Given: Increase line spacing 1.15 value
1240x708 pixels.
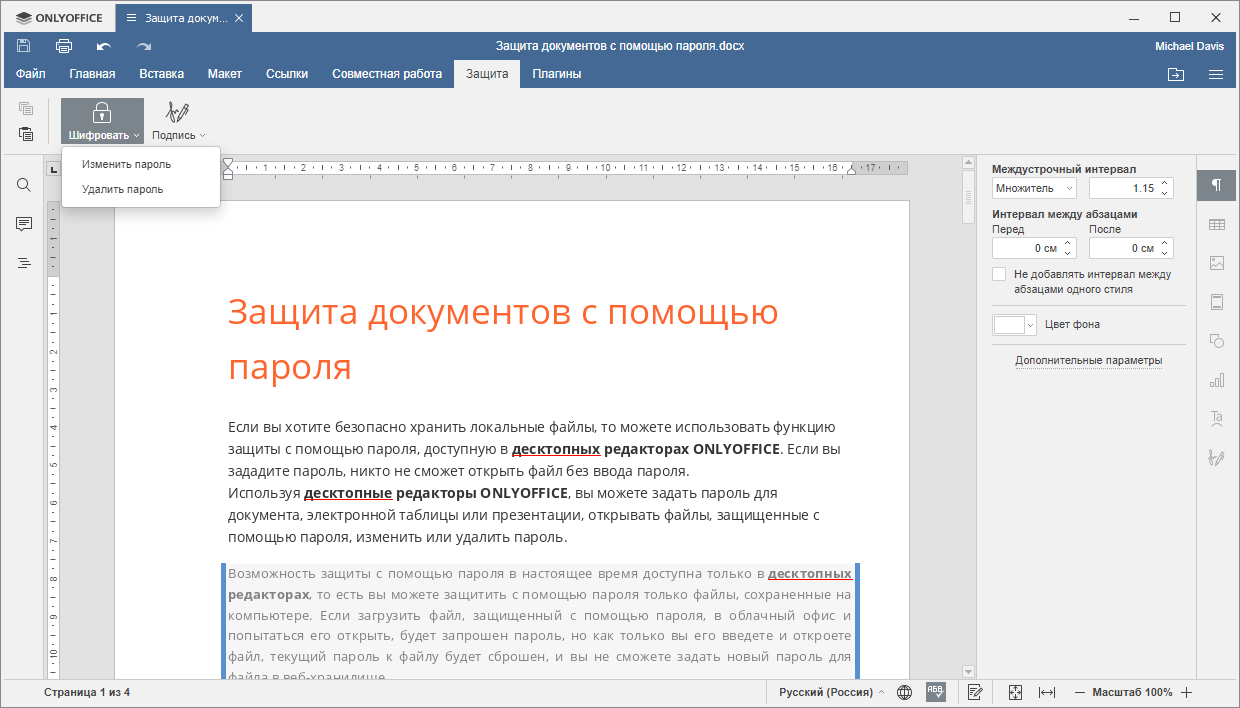Looking at the screenshot, I should coord(1164,184).
